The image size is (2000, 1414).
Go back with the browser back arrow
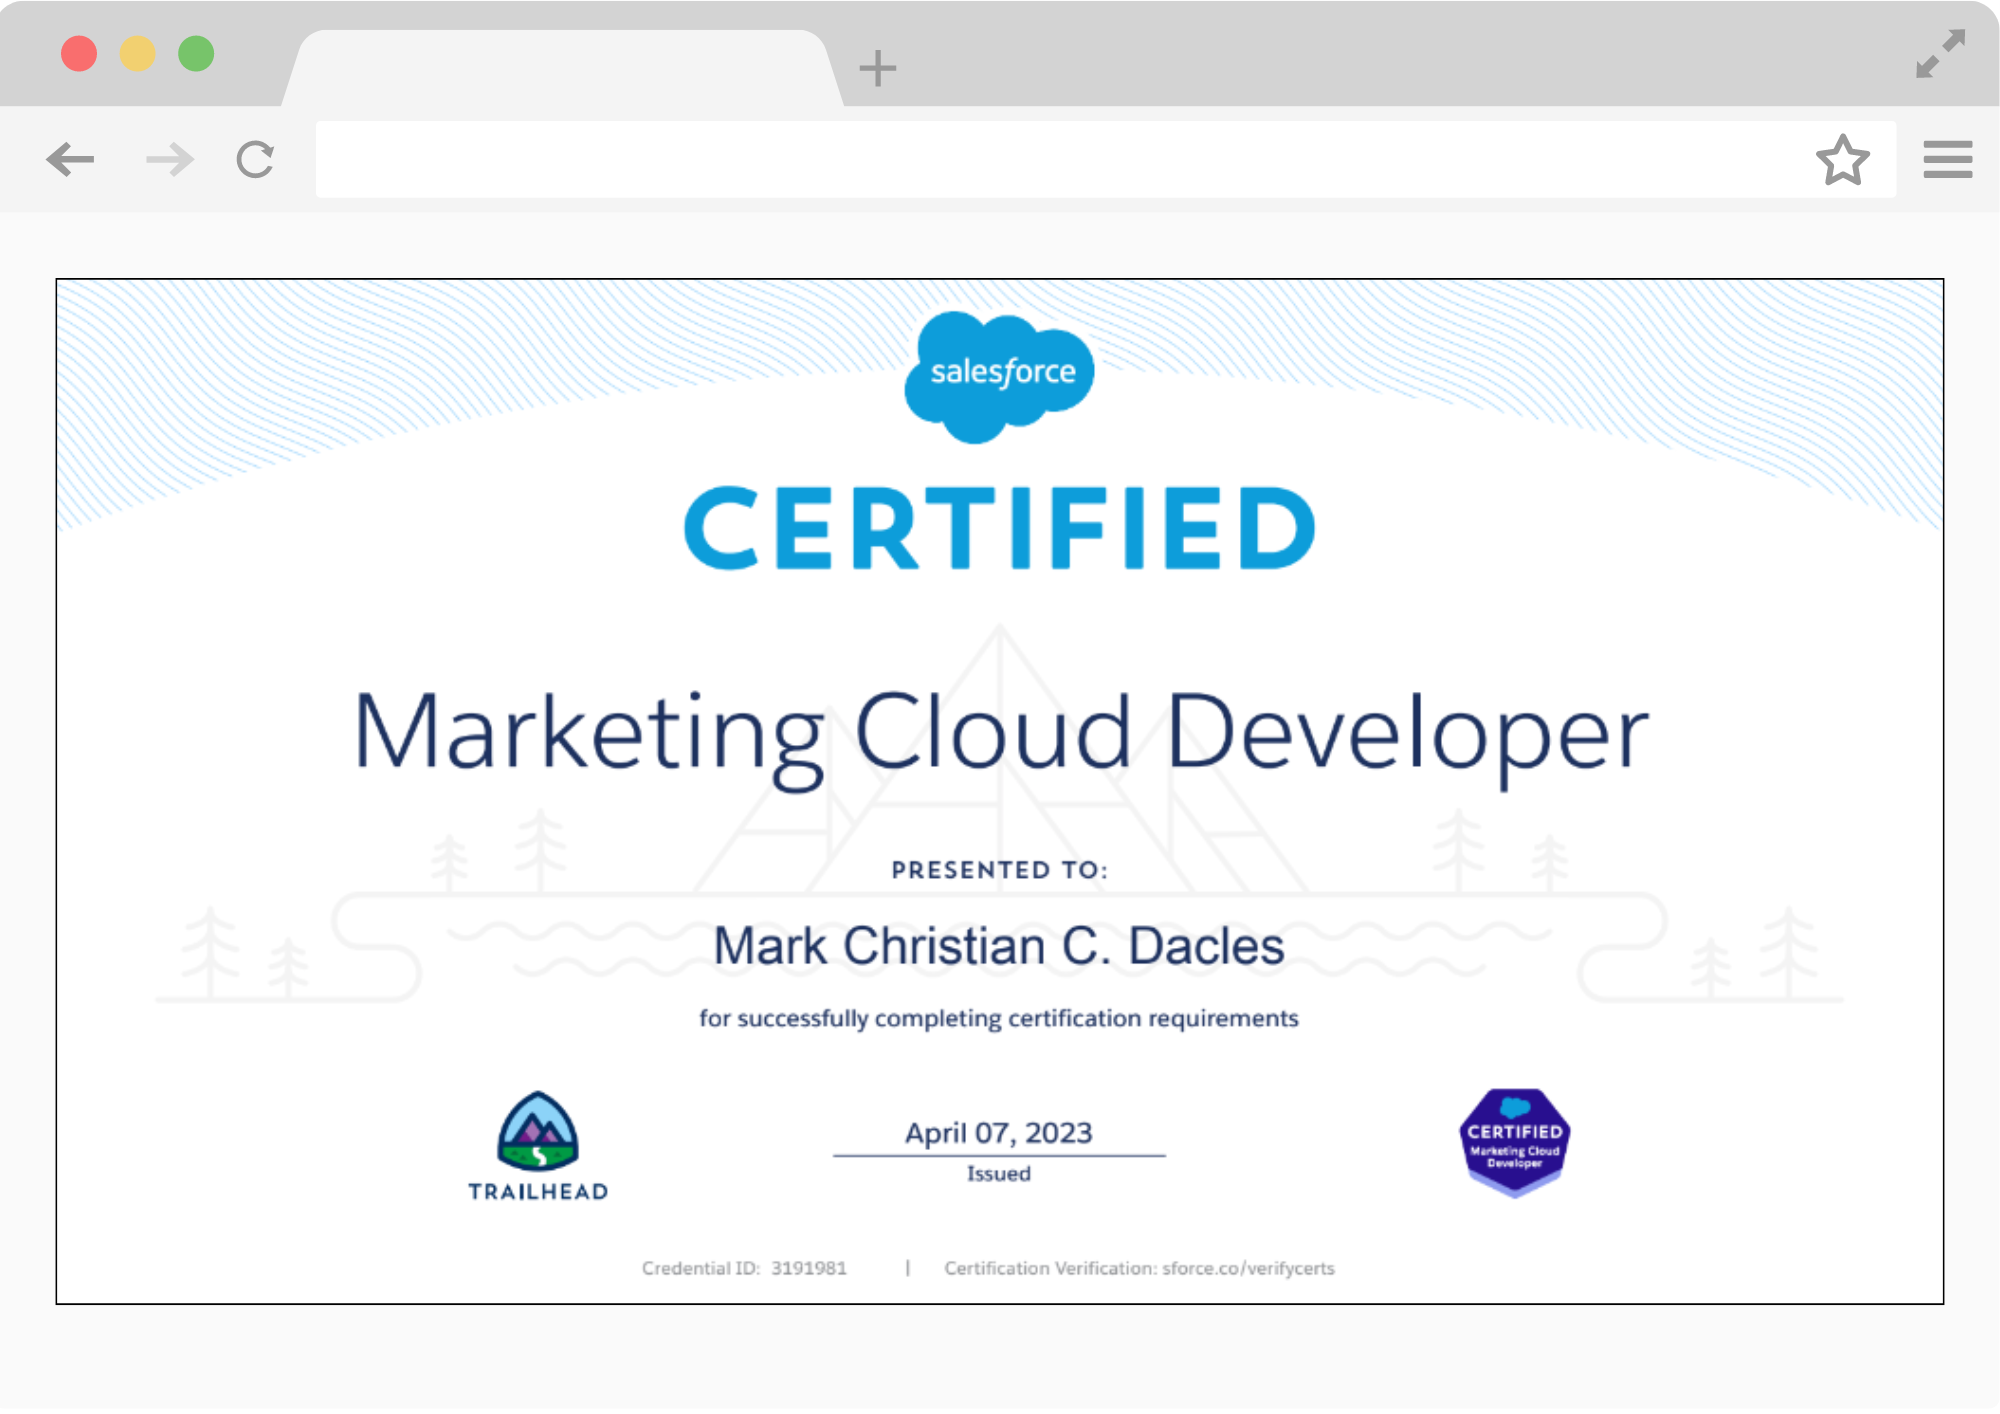(70, 159)
